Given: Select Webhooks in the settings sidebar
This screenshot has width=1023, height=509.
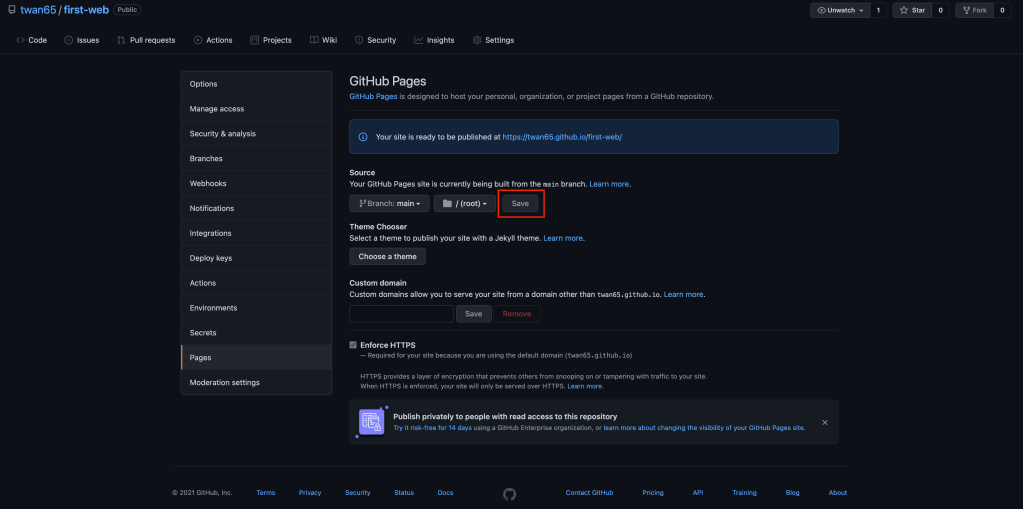Looking at the screenshot, I should click(x=208, y=183).
